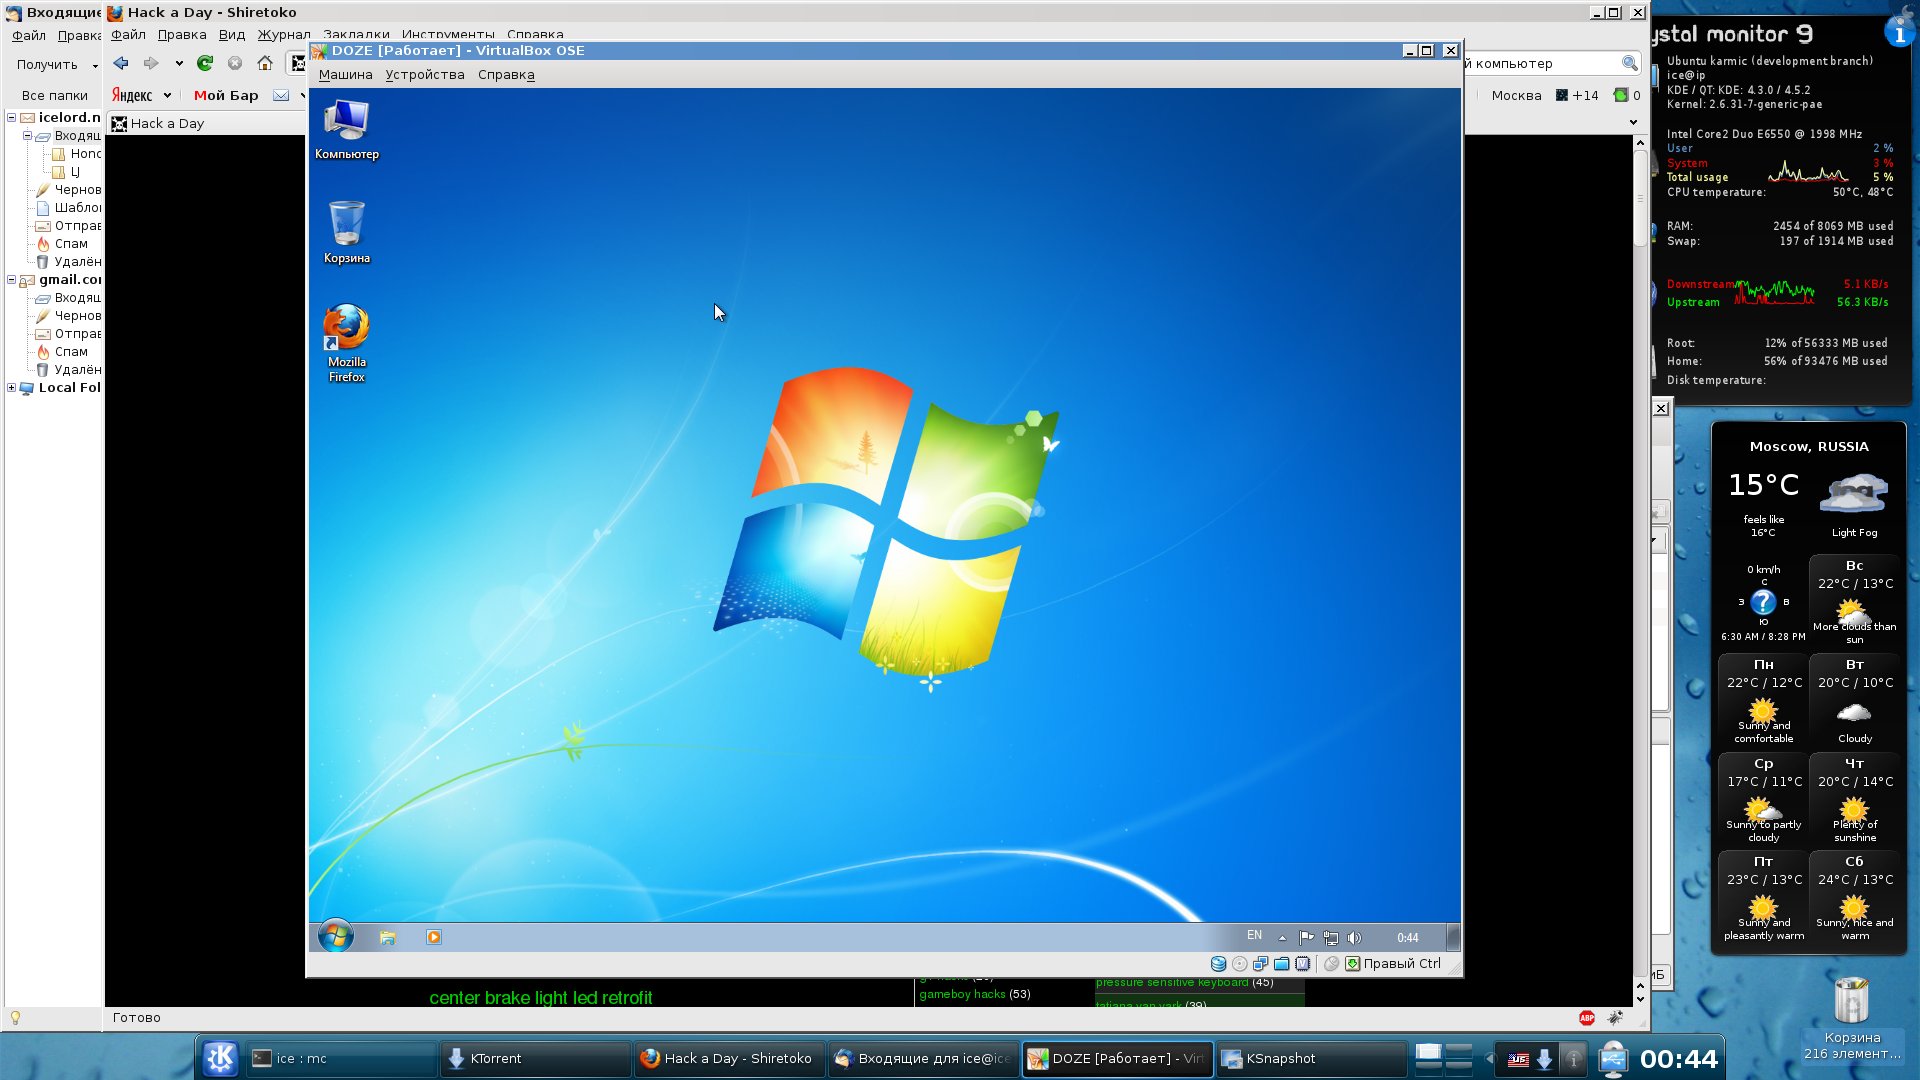This screenshot has height=1080, width=1920.
Task: Collapse the icelord mail account tree
Action: 12,117
